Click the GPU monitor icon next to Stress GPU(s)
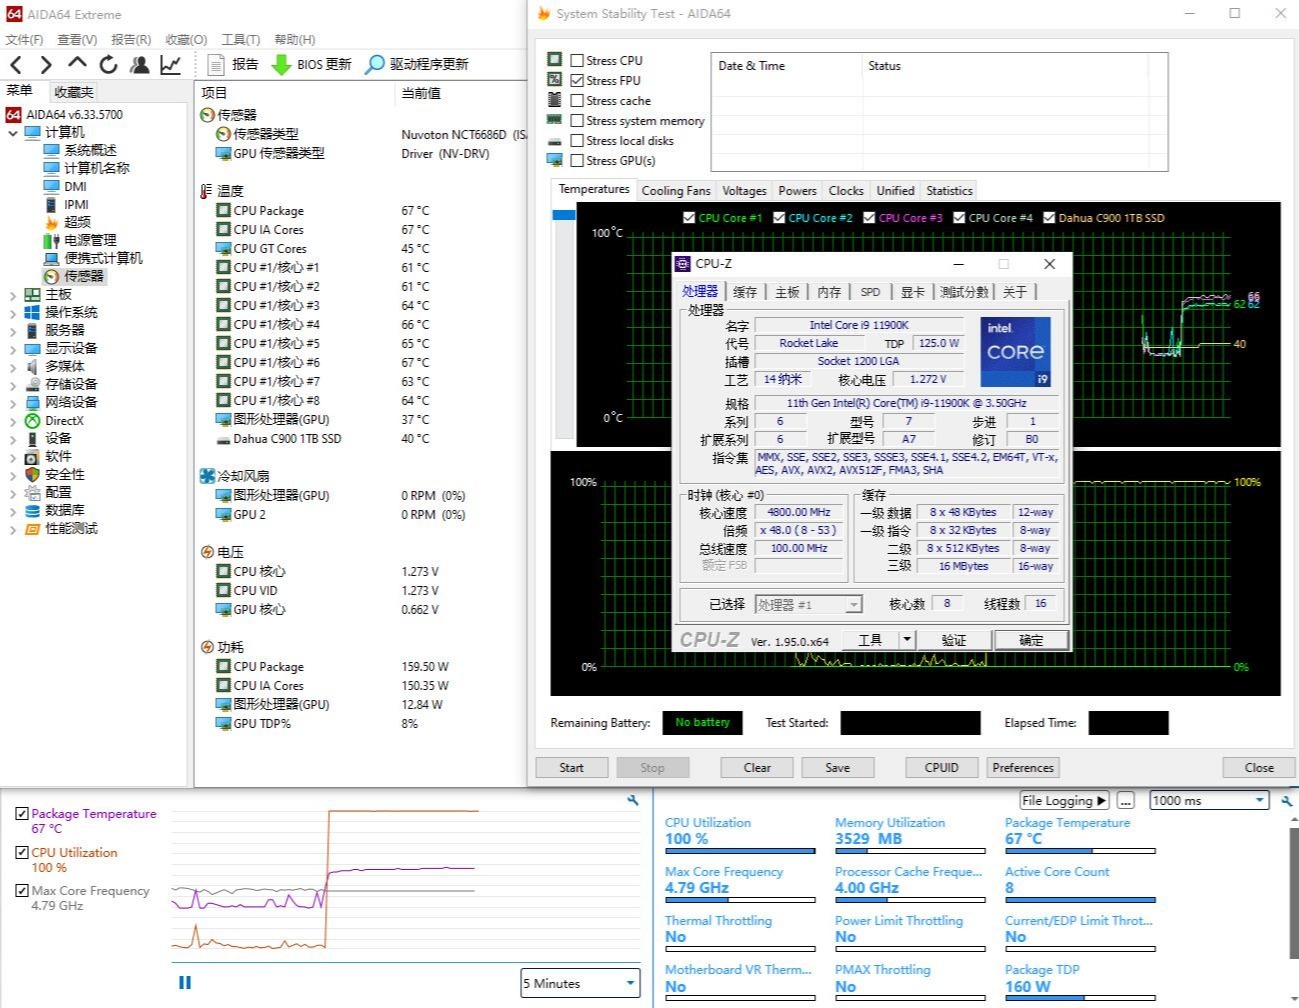The image size is (1299, 1008). pos(556,159)
